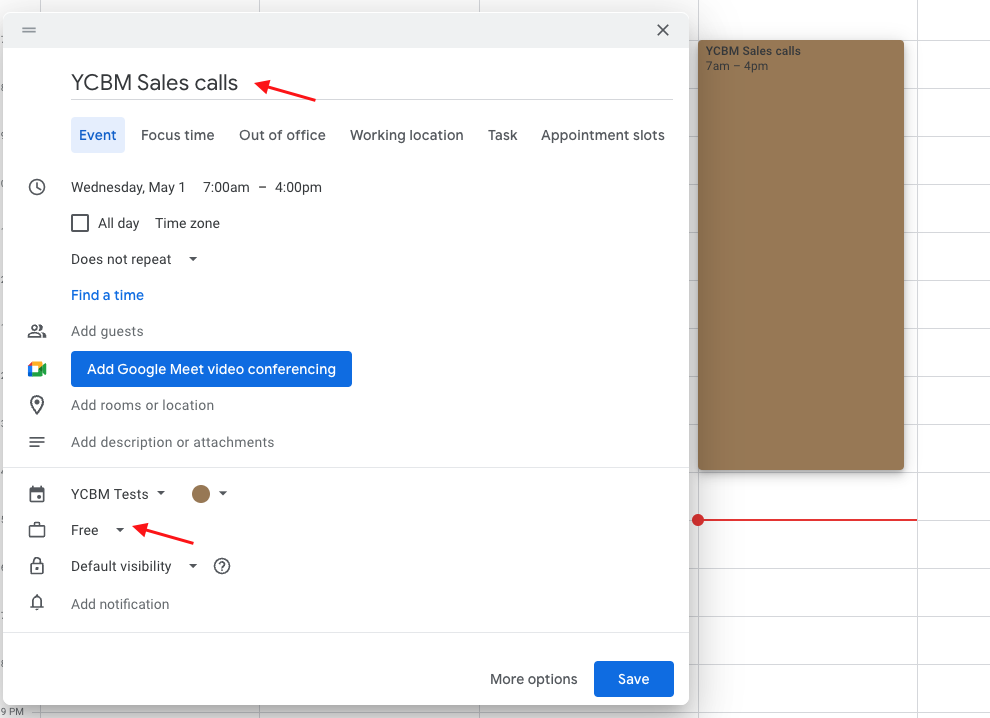Switch to the Appointment slots tab
The height and width of the screenshot is (718, 990).
pyautogui.click(x=602, y=135)
